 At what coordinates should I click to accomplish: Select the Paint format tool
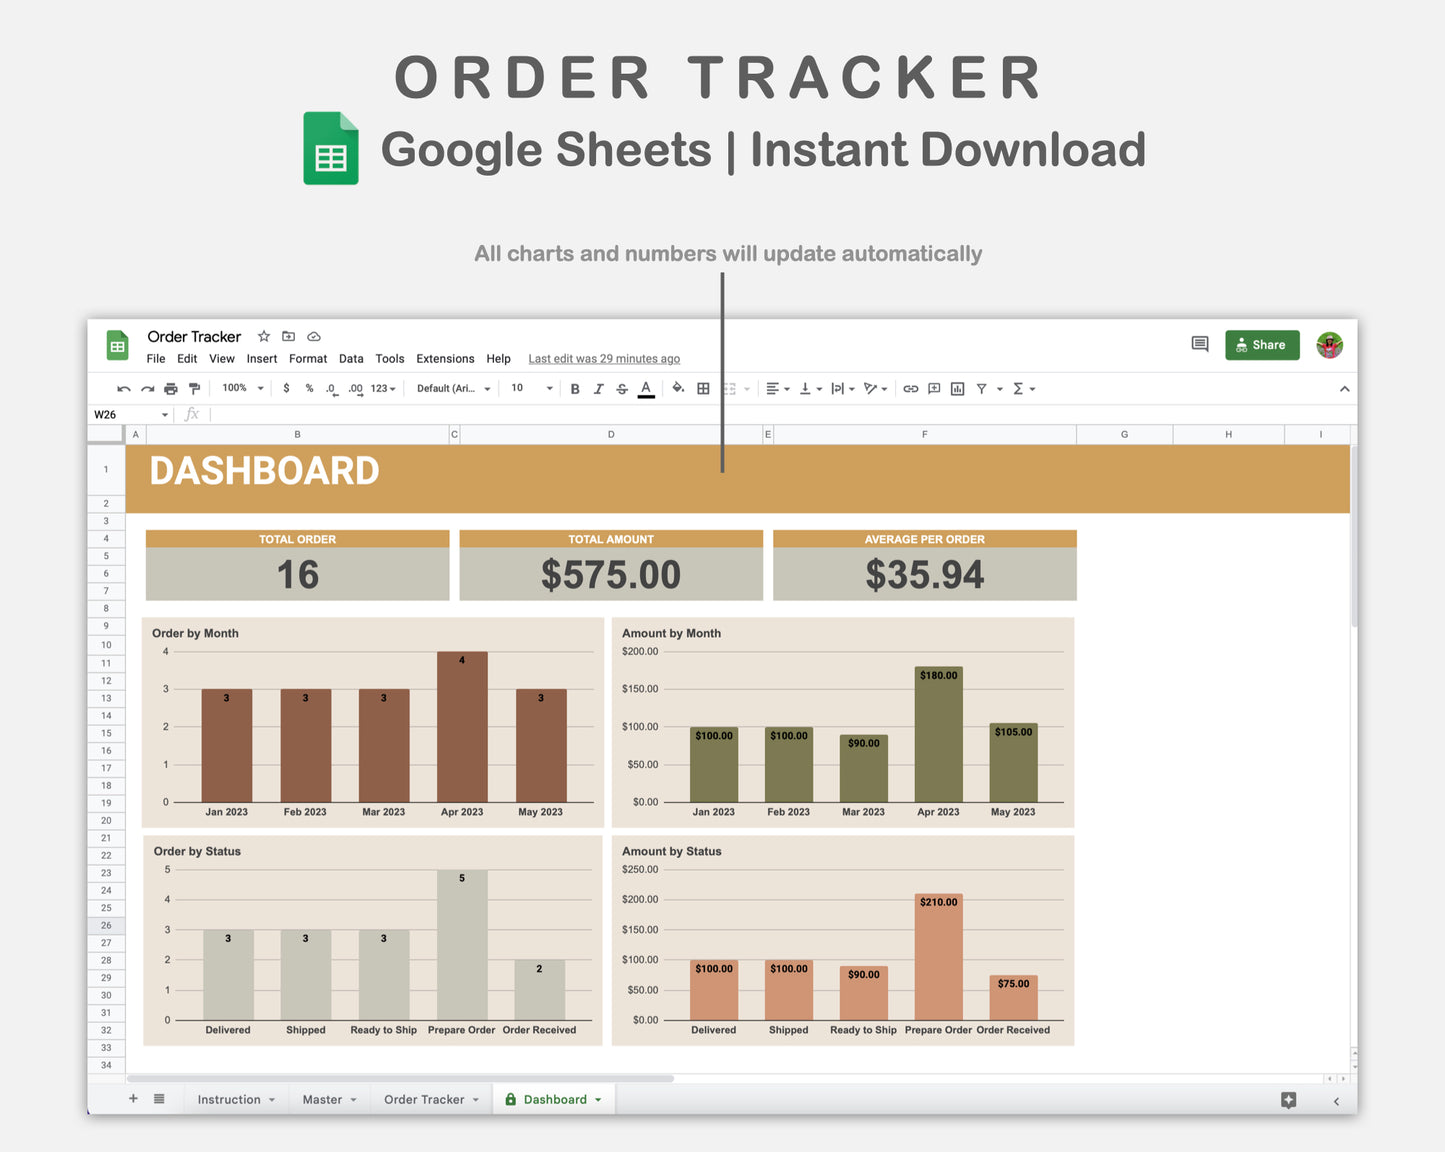pos(194,388)
